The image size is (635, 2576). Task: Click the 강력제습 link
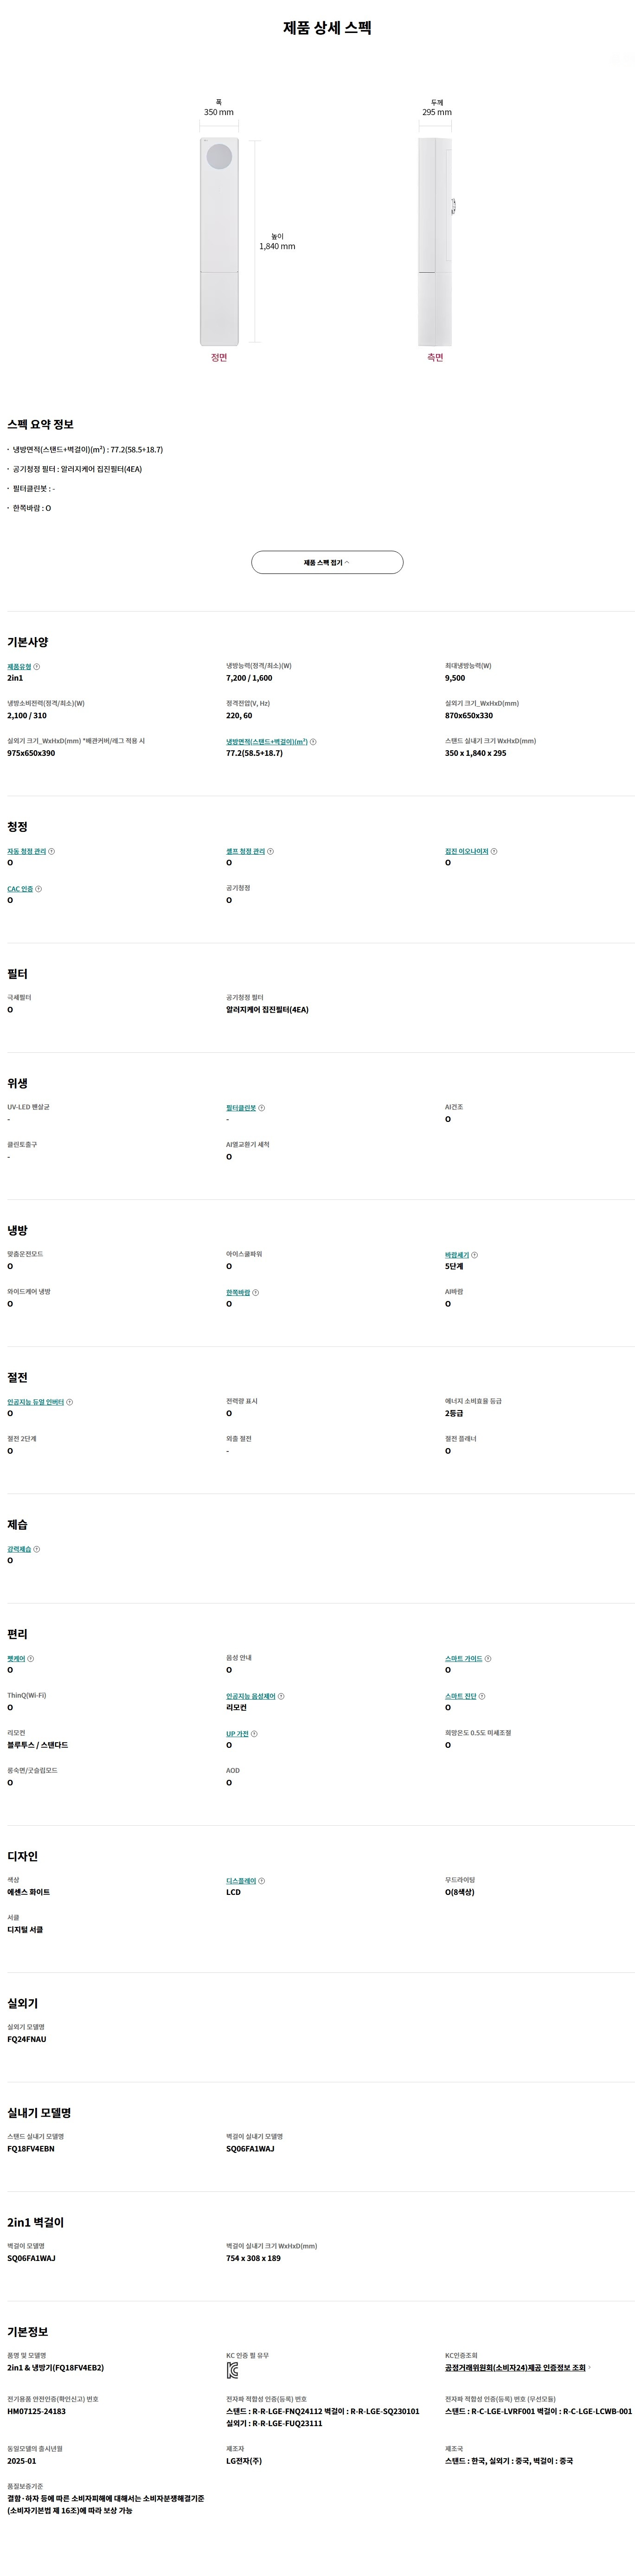pos(19,1549)
